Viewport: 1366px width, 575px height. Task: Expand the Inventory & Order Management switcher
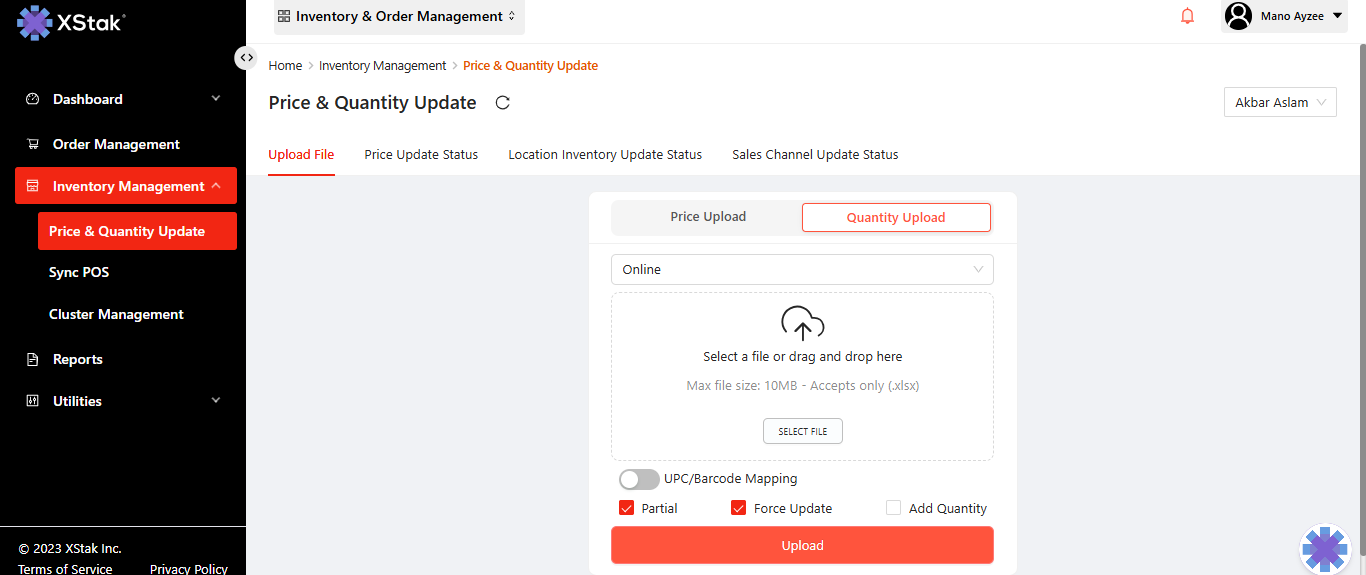coord(398,17)
